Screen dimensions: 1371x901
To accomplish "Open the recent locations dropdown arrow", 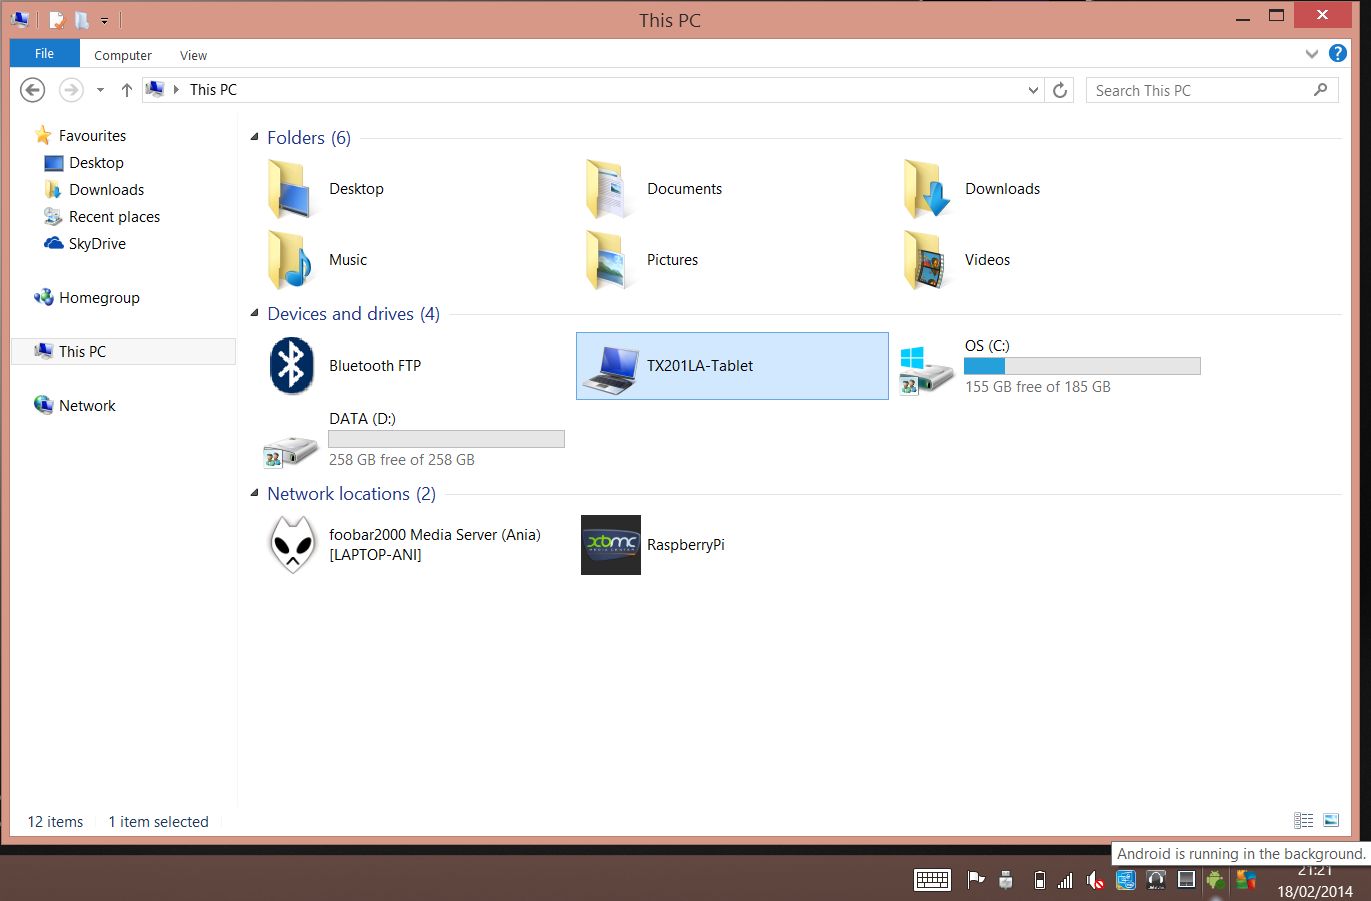I will click(x=100, y=90).
